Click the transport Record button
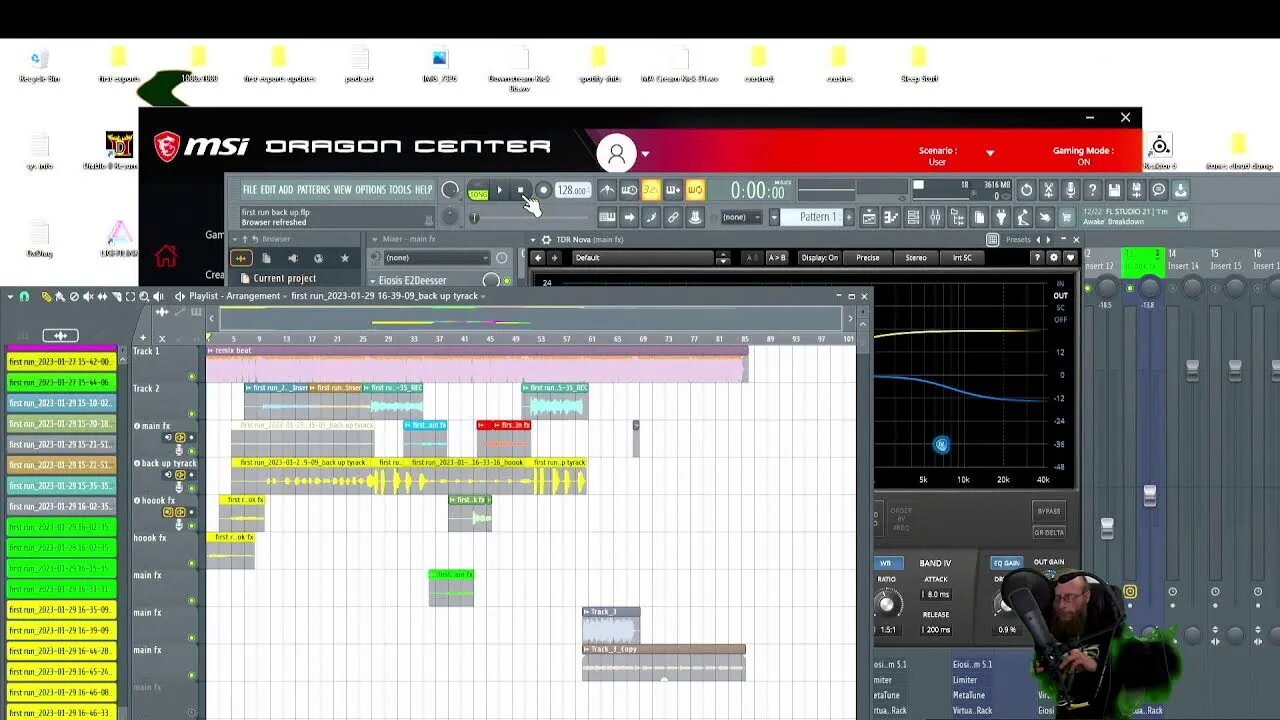Viewport: 1280px width, 720px height. click(543, 190)
